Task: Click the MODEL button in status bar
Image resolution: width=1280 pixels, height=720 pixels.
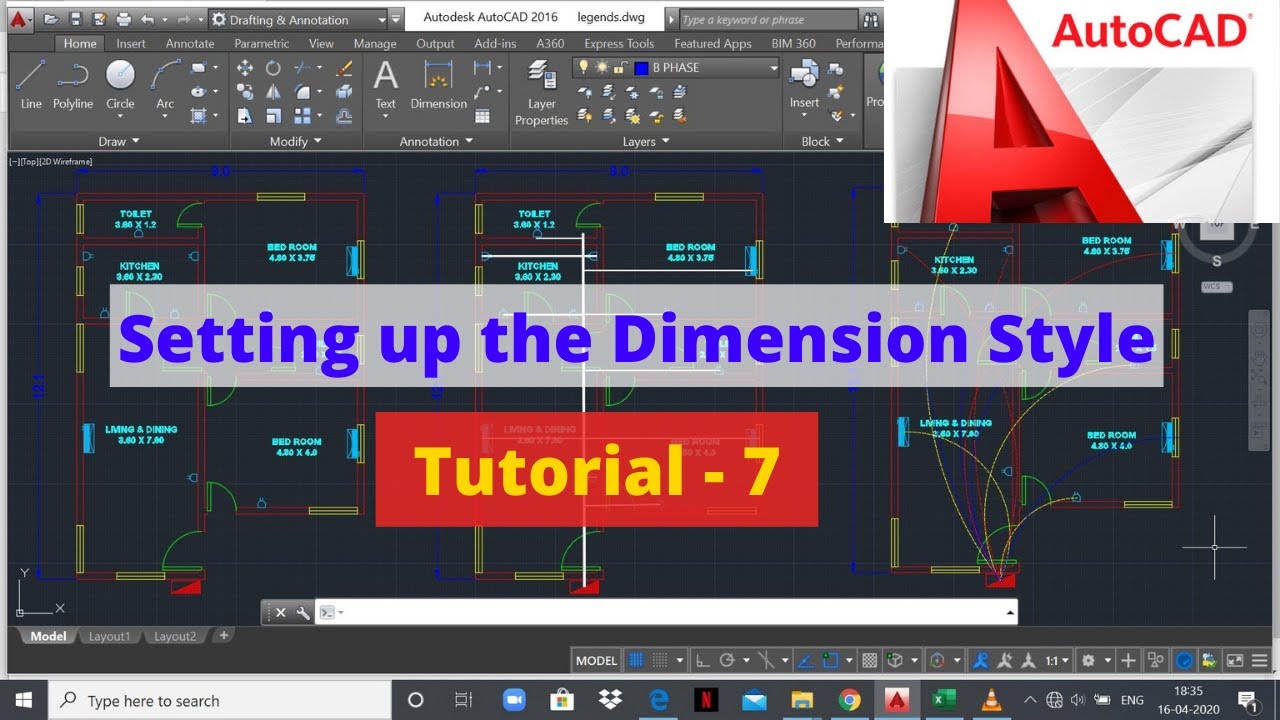Action: pos(597,660)
